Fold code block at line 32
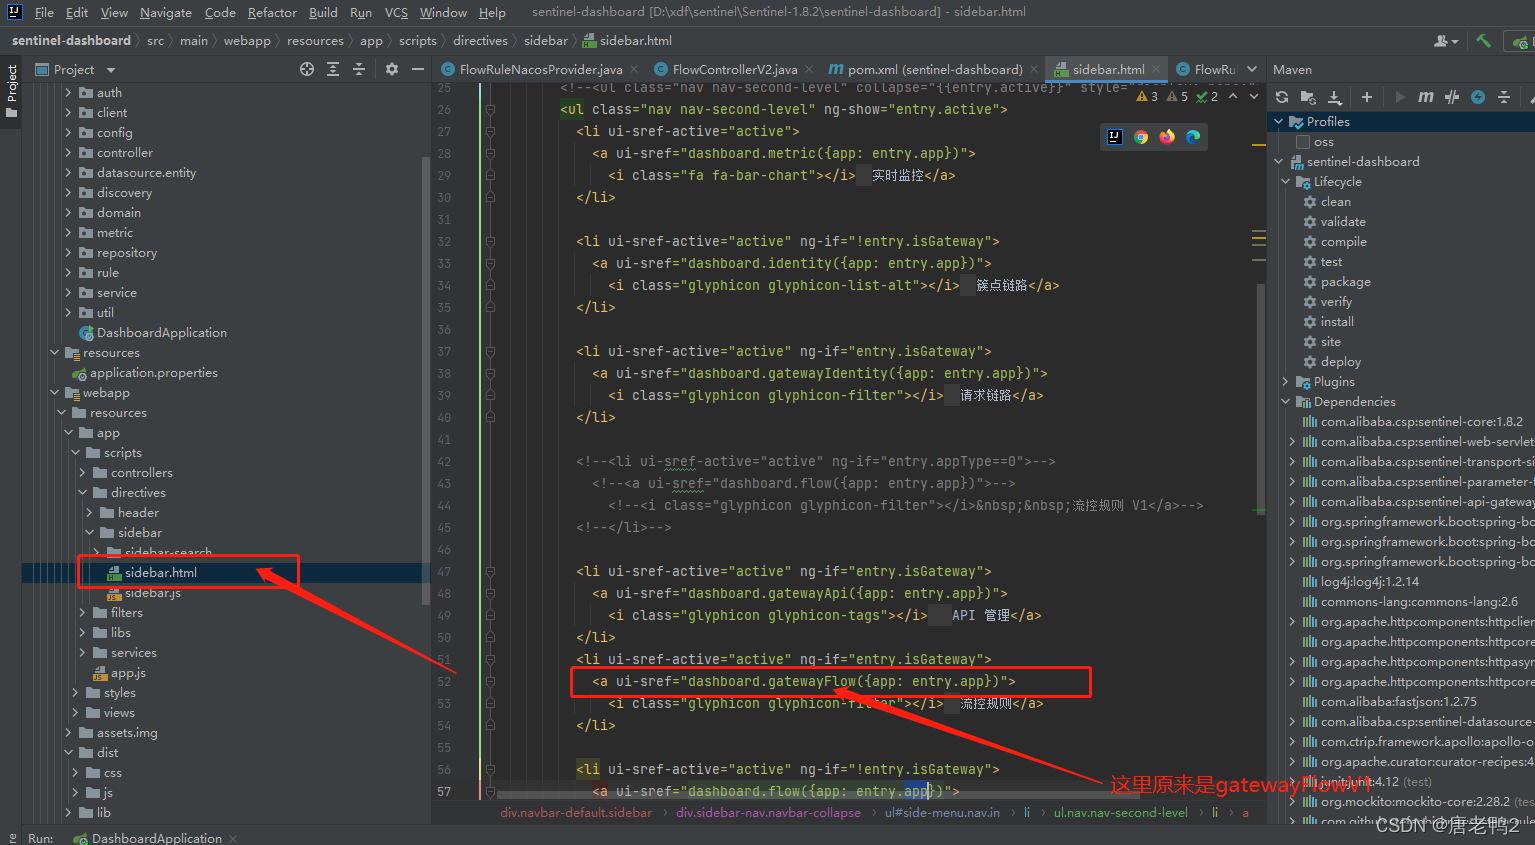This screenshot has width=1535, height=845. point(490,241)
